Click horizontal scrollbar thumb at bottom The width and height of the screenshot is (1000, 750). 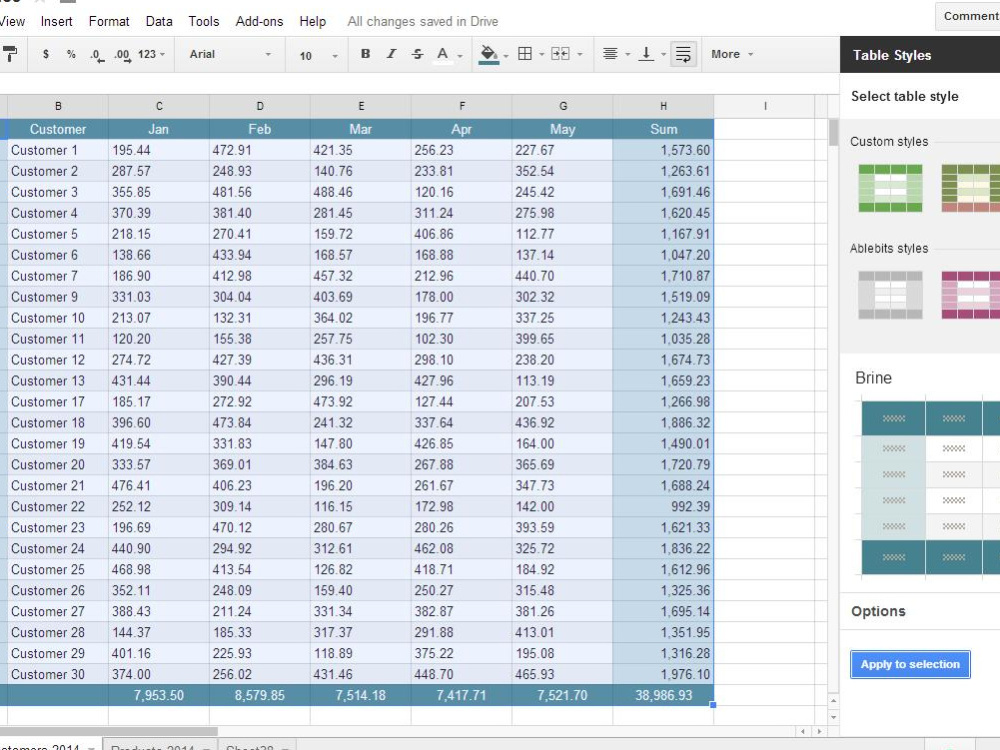tap(108, 732)
